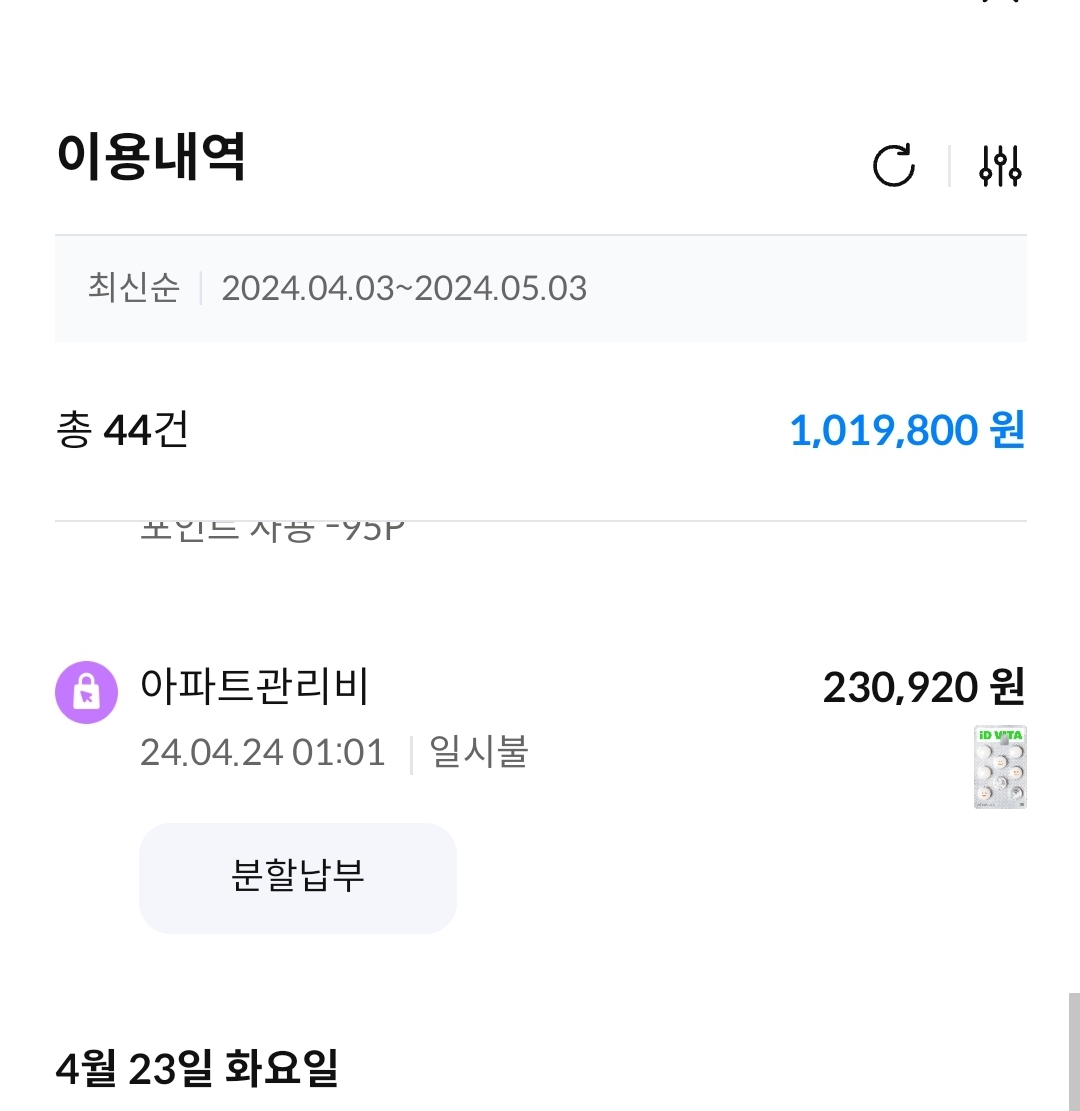The height and width of the screenshot is (1111, 1080).
Task: Tap the partially hidden 포인트 사용 -95P text
Action: [x=270, y=531]
